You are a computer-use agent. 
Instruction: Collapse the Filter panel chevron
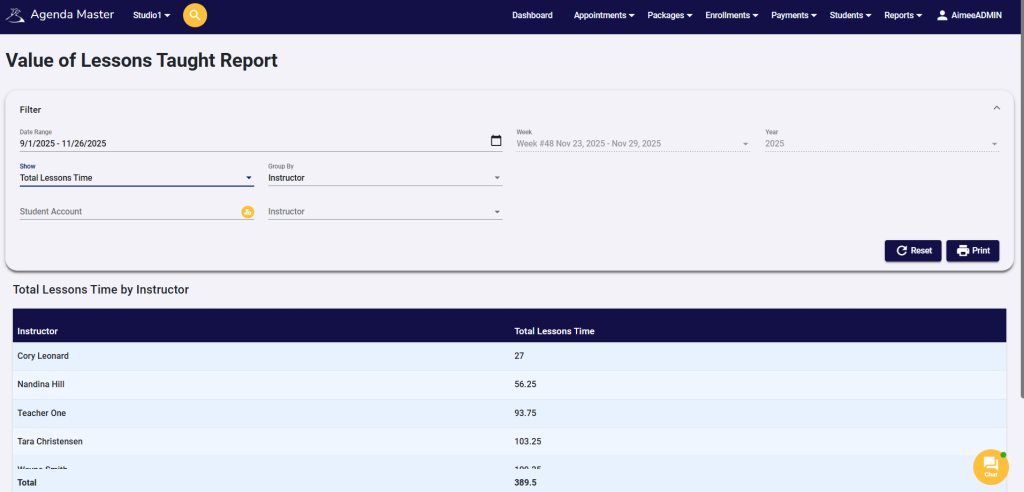pyautogui.click(x=996, y=108)
